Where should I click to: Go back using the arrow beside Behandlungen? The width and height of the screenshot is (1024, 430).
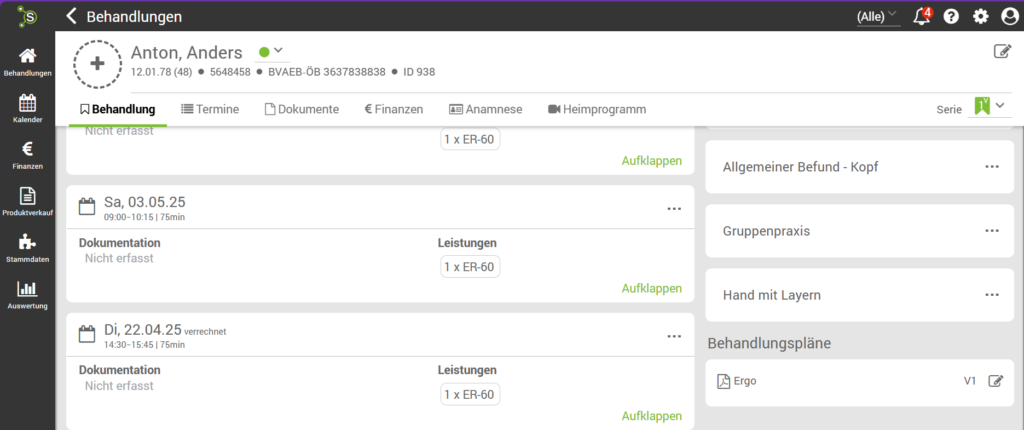(x=71, y=16)
